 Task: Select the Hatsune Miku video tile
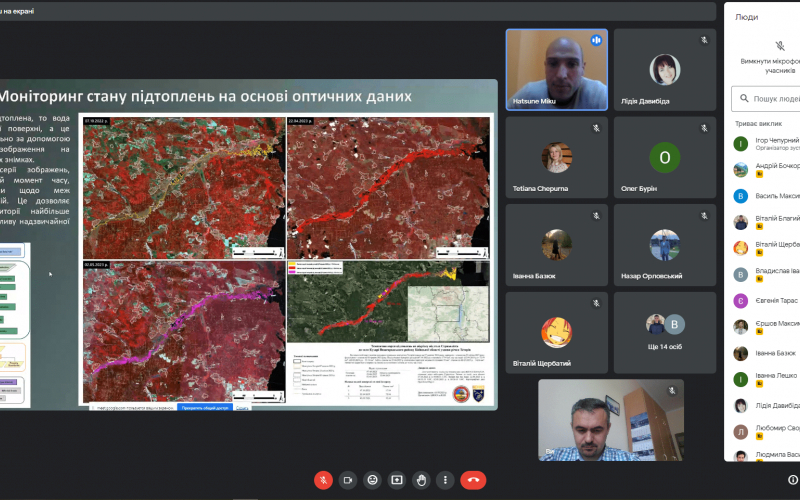coord(557,69)
